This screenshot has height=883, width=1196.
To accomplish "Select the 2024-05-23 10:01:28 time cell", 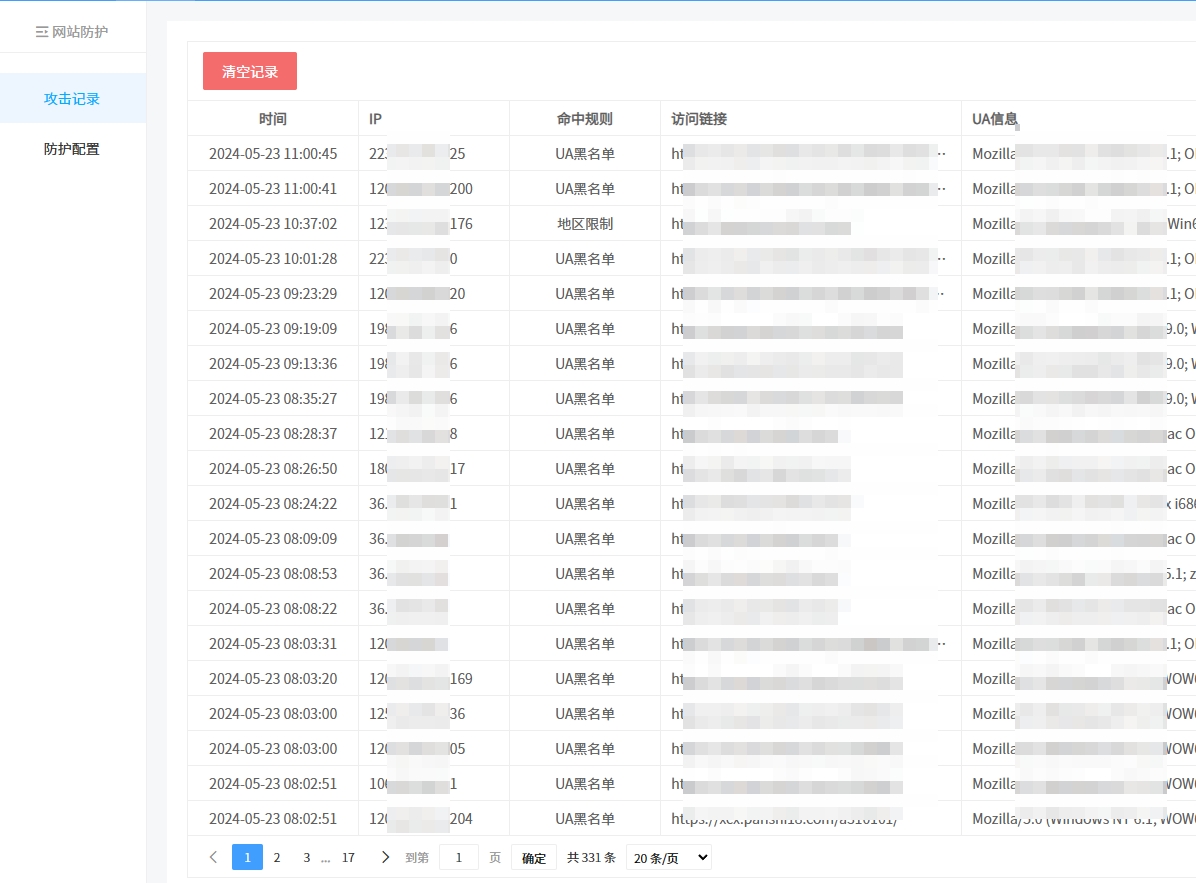I will (x=273, y=258).
